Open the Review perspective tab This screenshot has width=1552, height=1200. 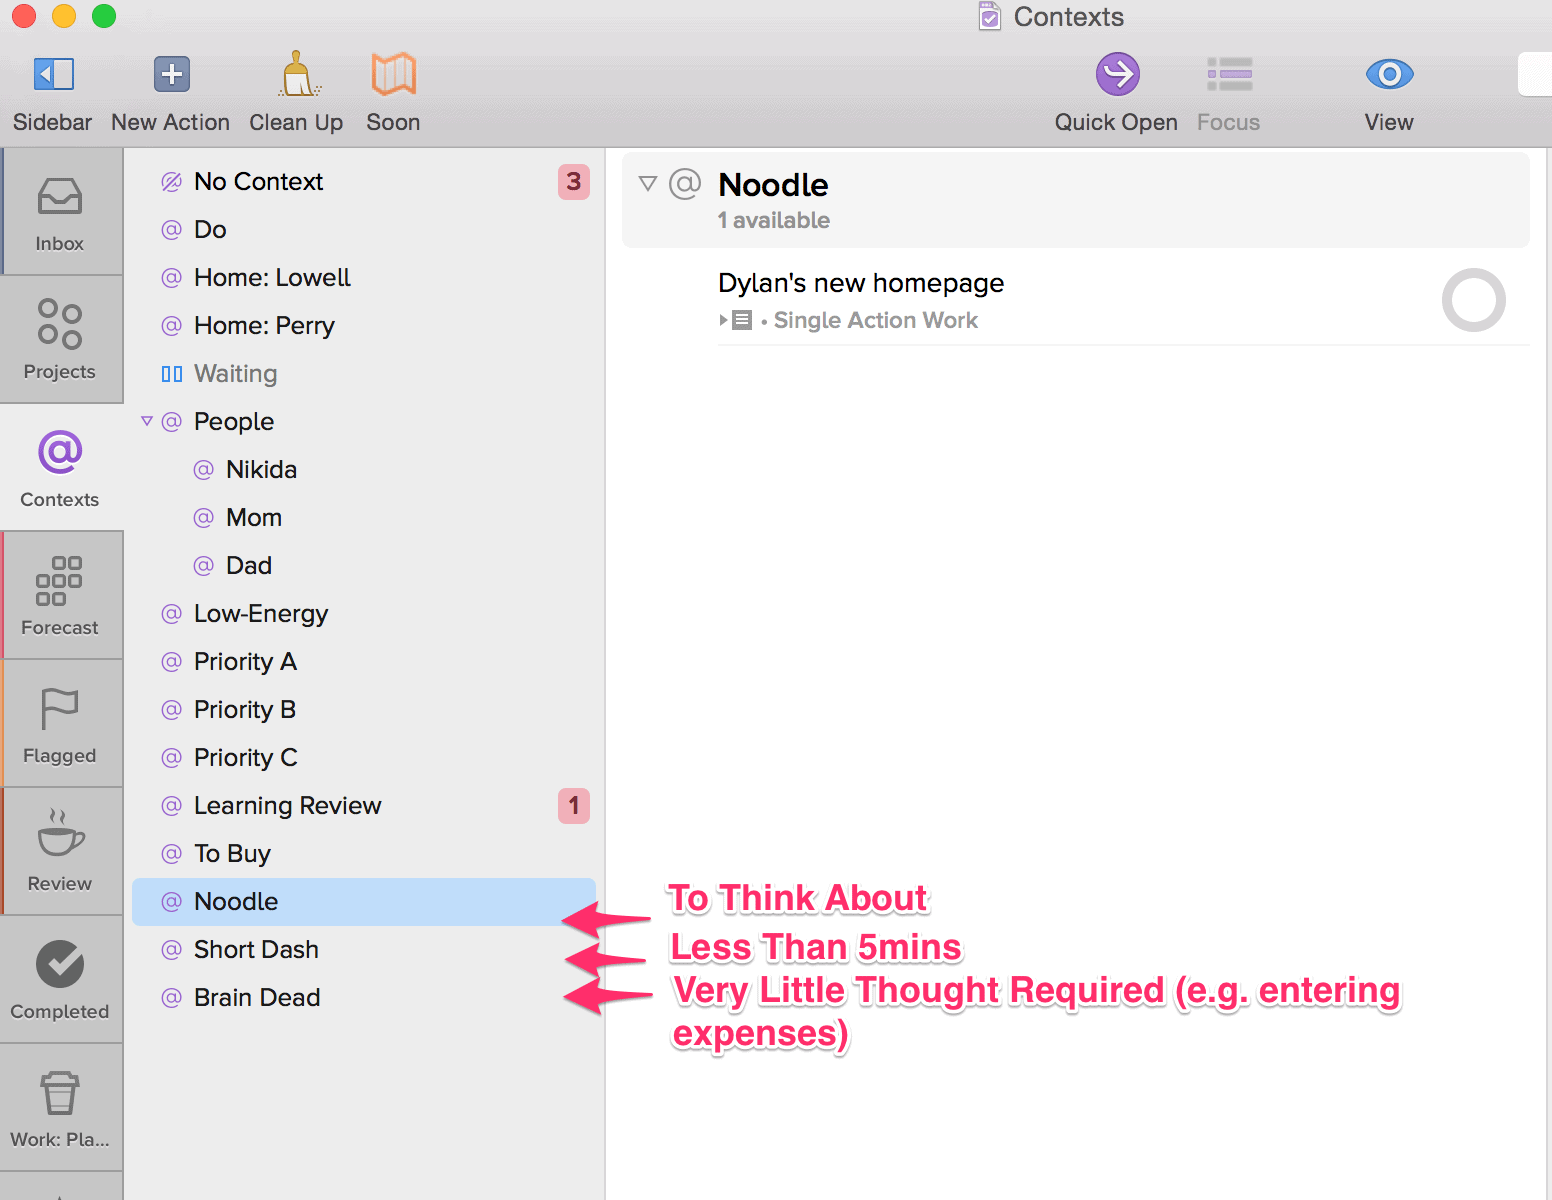click(x=60, y=852)
